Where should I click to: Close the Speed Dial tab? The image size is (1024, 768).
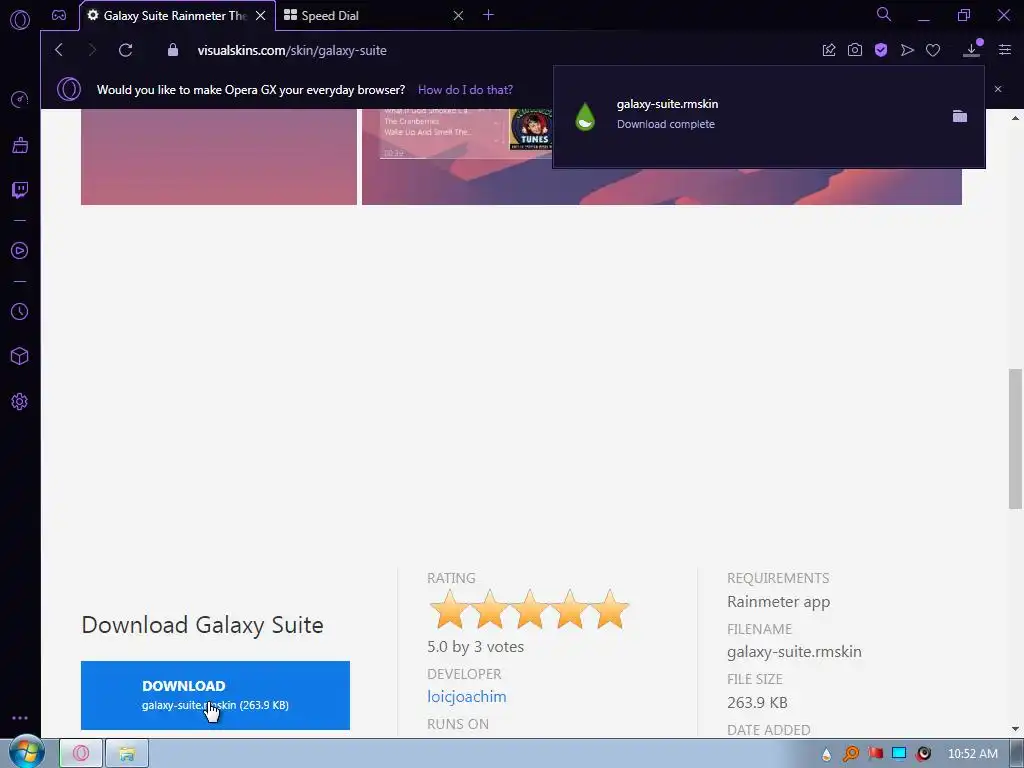458,16
